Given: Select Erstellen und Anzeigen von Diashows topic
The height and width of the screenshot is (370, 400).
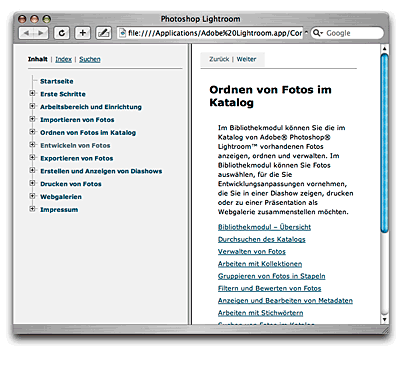Looking at the screenshot, I should (101, 171).
